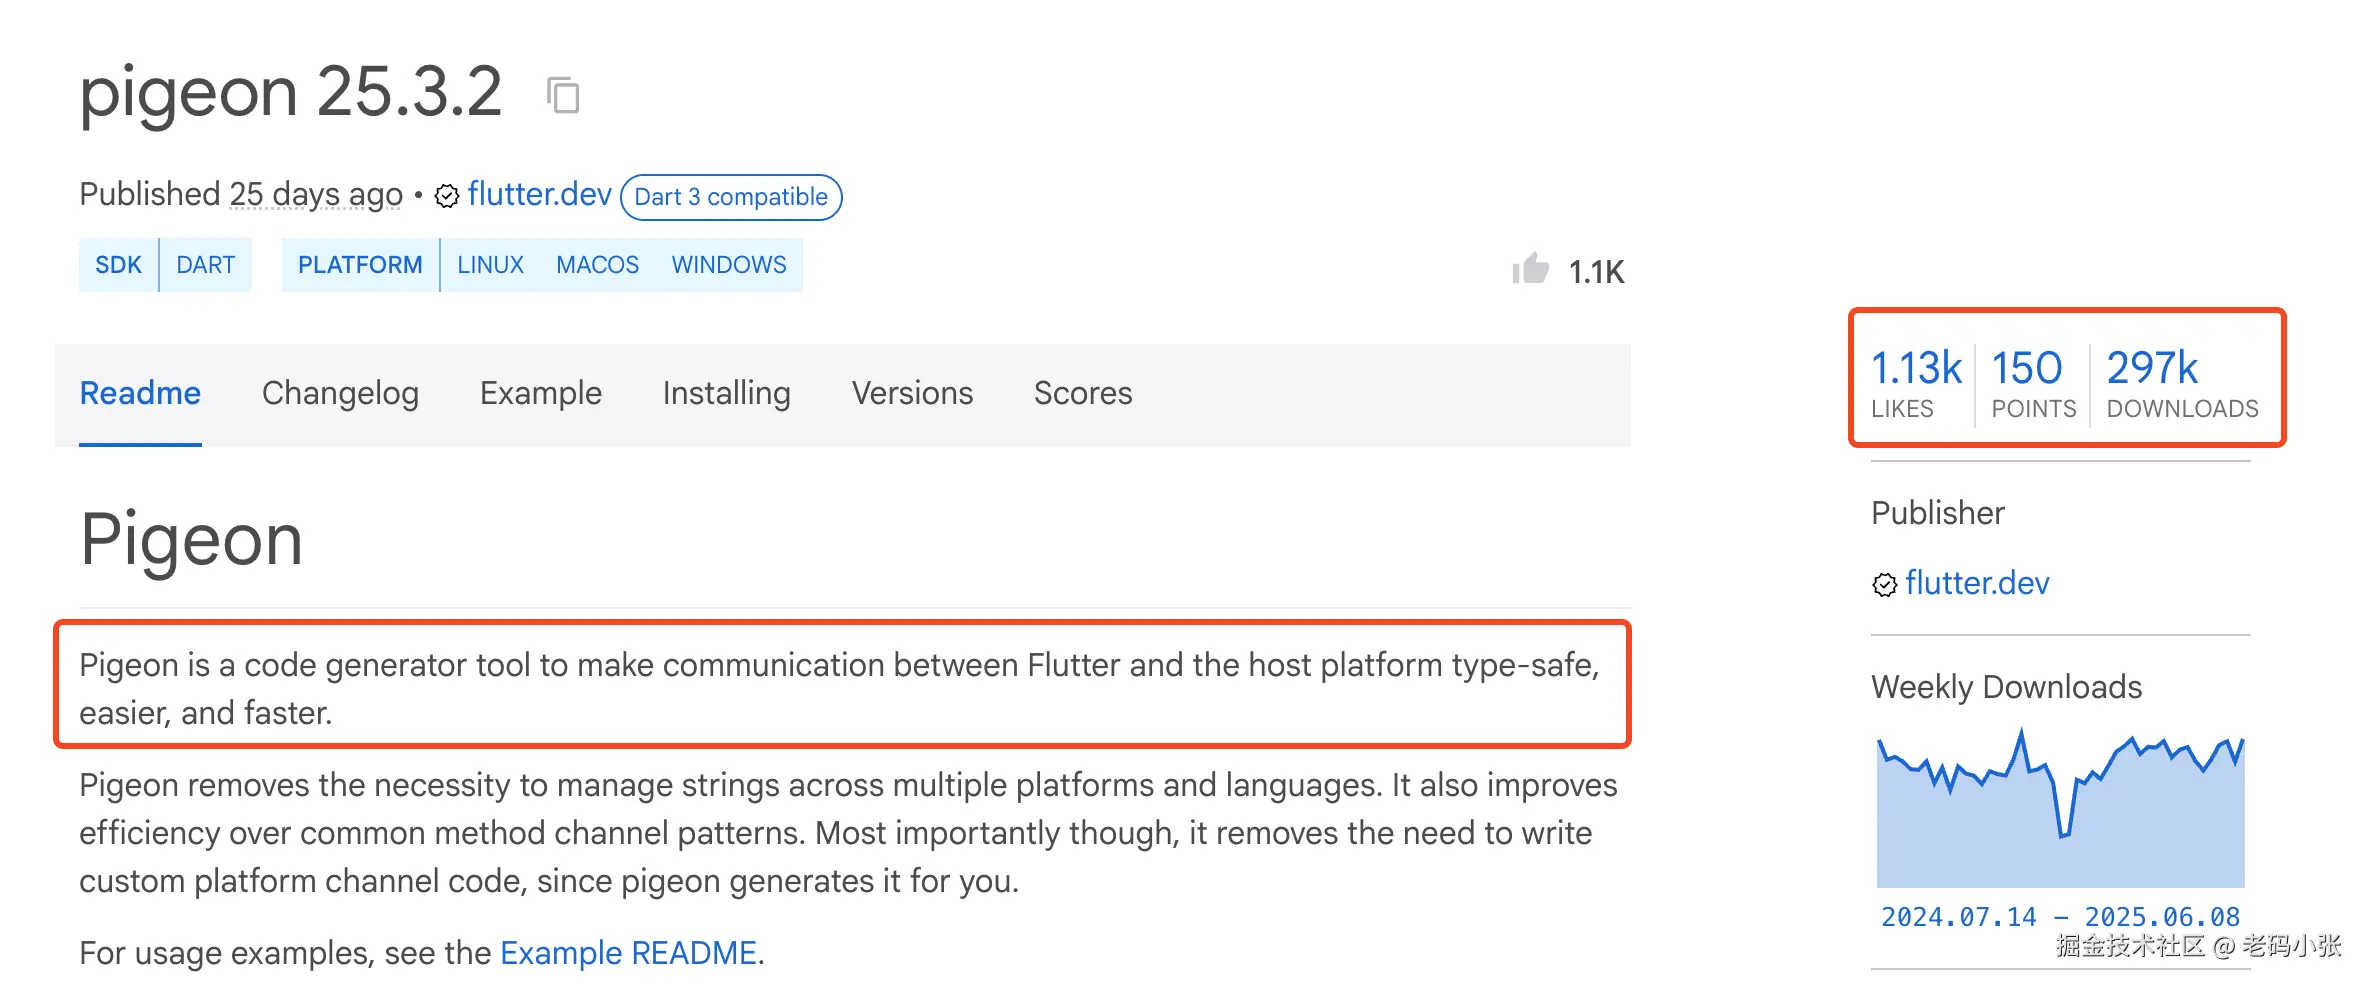Viewport: 2368px width, 986px height.
Task: Click the Dart 3 compatible badge
Action: point(731,197)
